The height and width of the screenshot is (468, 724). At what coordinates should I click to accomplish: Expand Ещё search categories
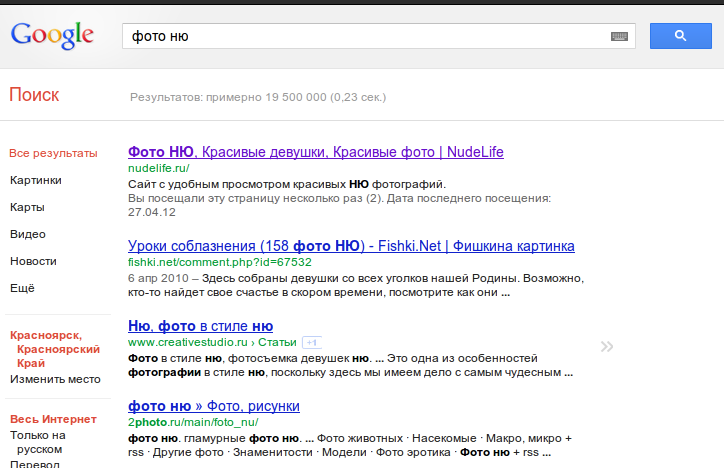coord(22,288)
